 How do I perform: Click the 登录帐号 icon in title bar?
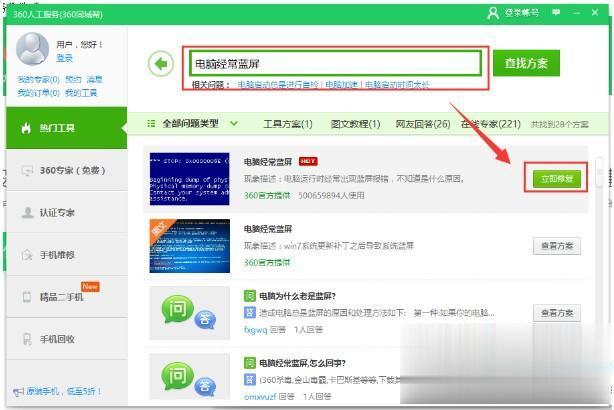(492, 13)
